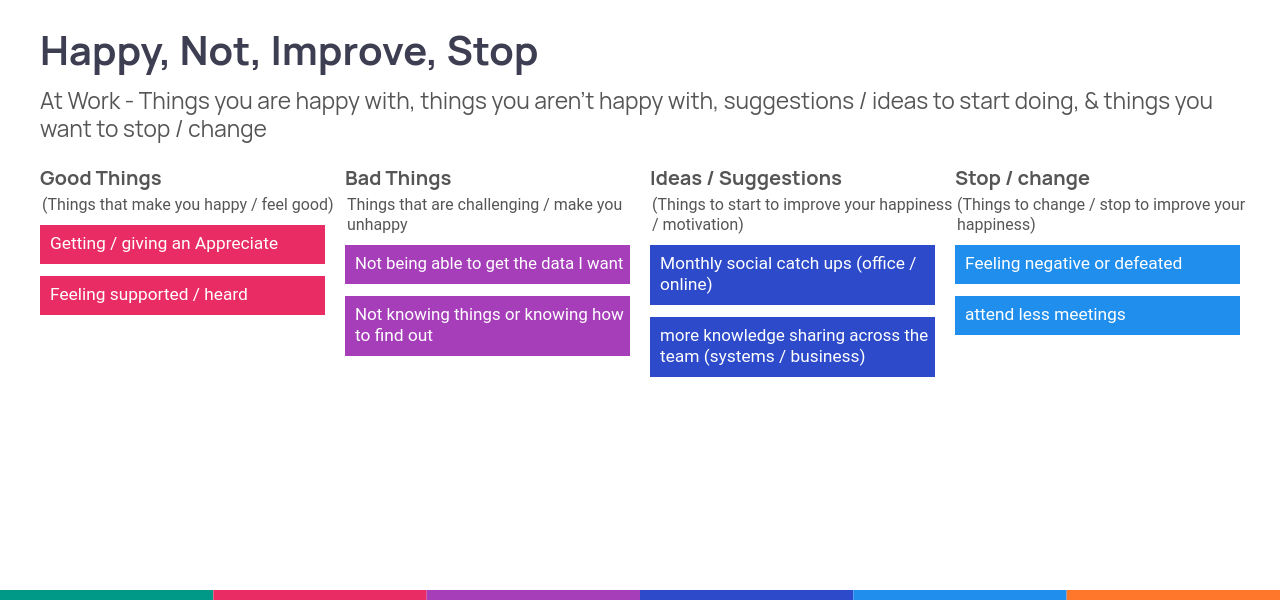Image resolution: width=1280 pixels, height=600 pixels.
Task: Open 'more knowledge sharing across the team' card
Action: (x=792, y=346)
